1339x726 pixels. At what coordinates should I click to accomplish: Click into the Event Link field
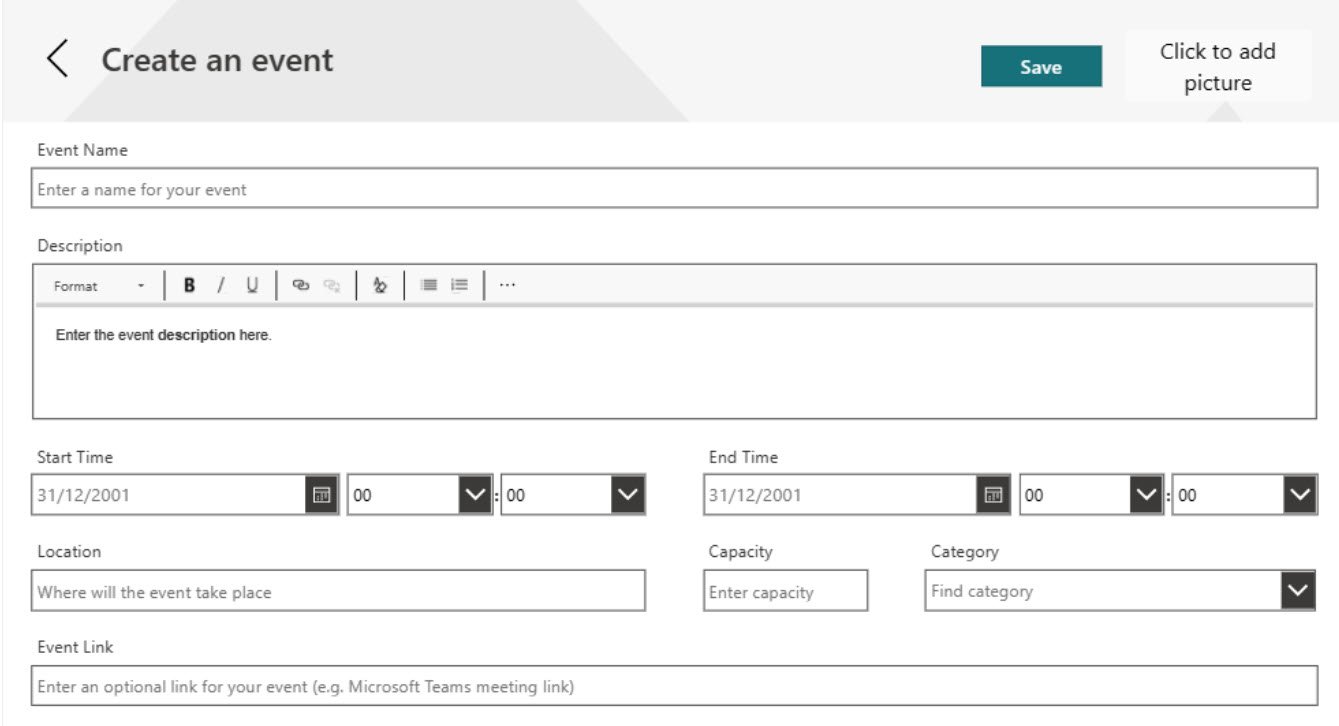(x=674, y=687)
